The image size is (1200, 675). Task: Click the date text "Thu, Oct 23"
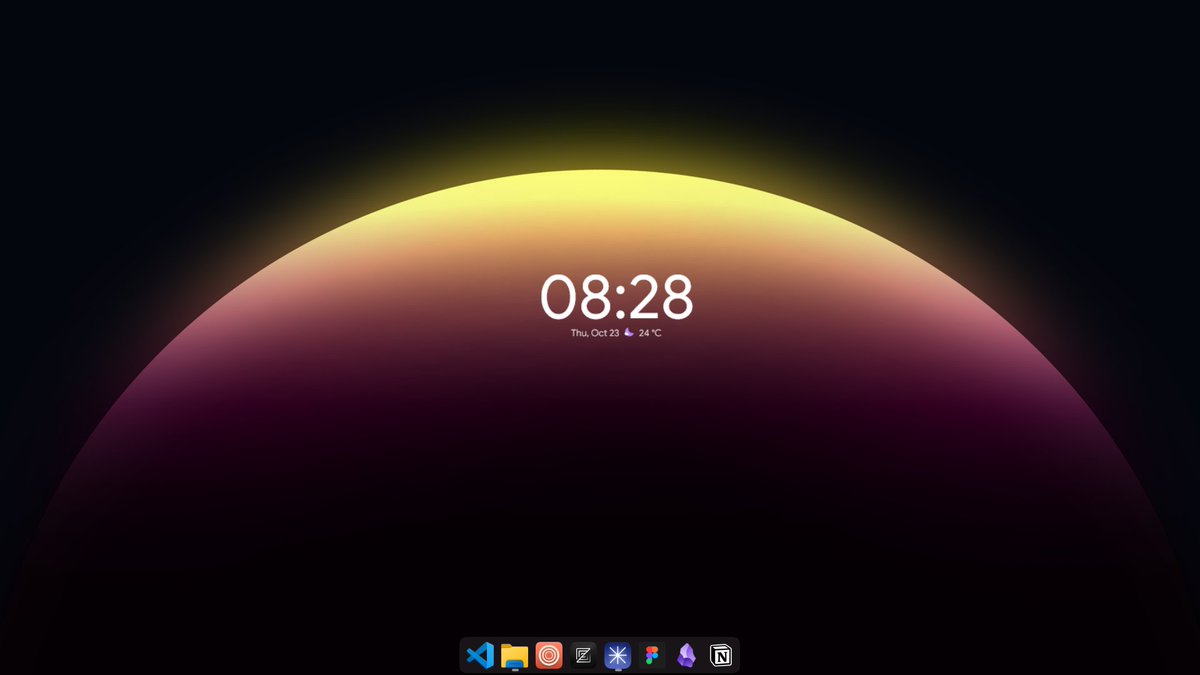pyautogui.click(x=595, y=333)
